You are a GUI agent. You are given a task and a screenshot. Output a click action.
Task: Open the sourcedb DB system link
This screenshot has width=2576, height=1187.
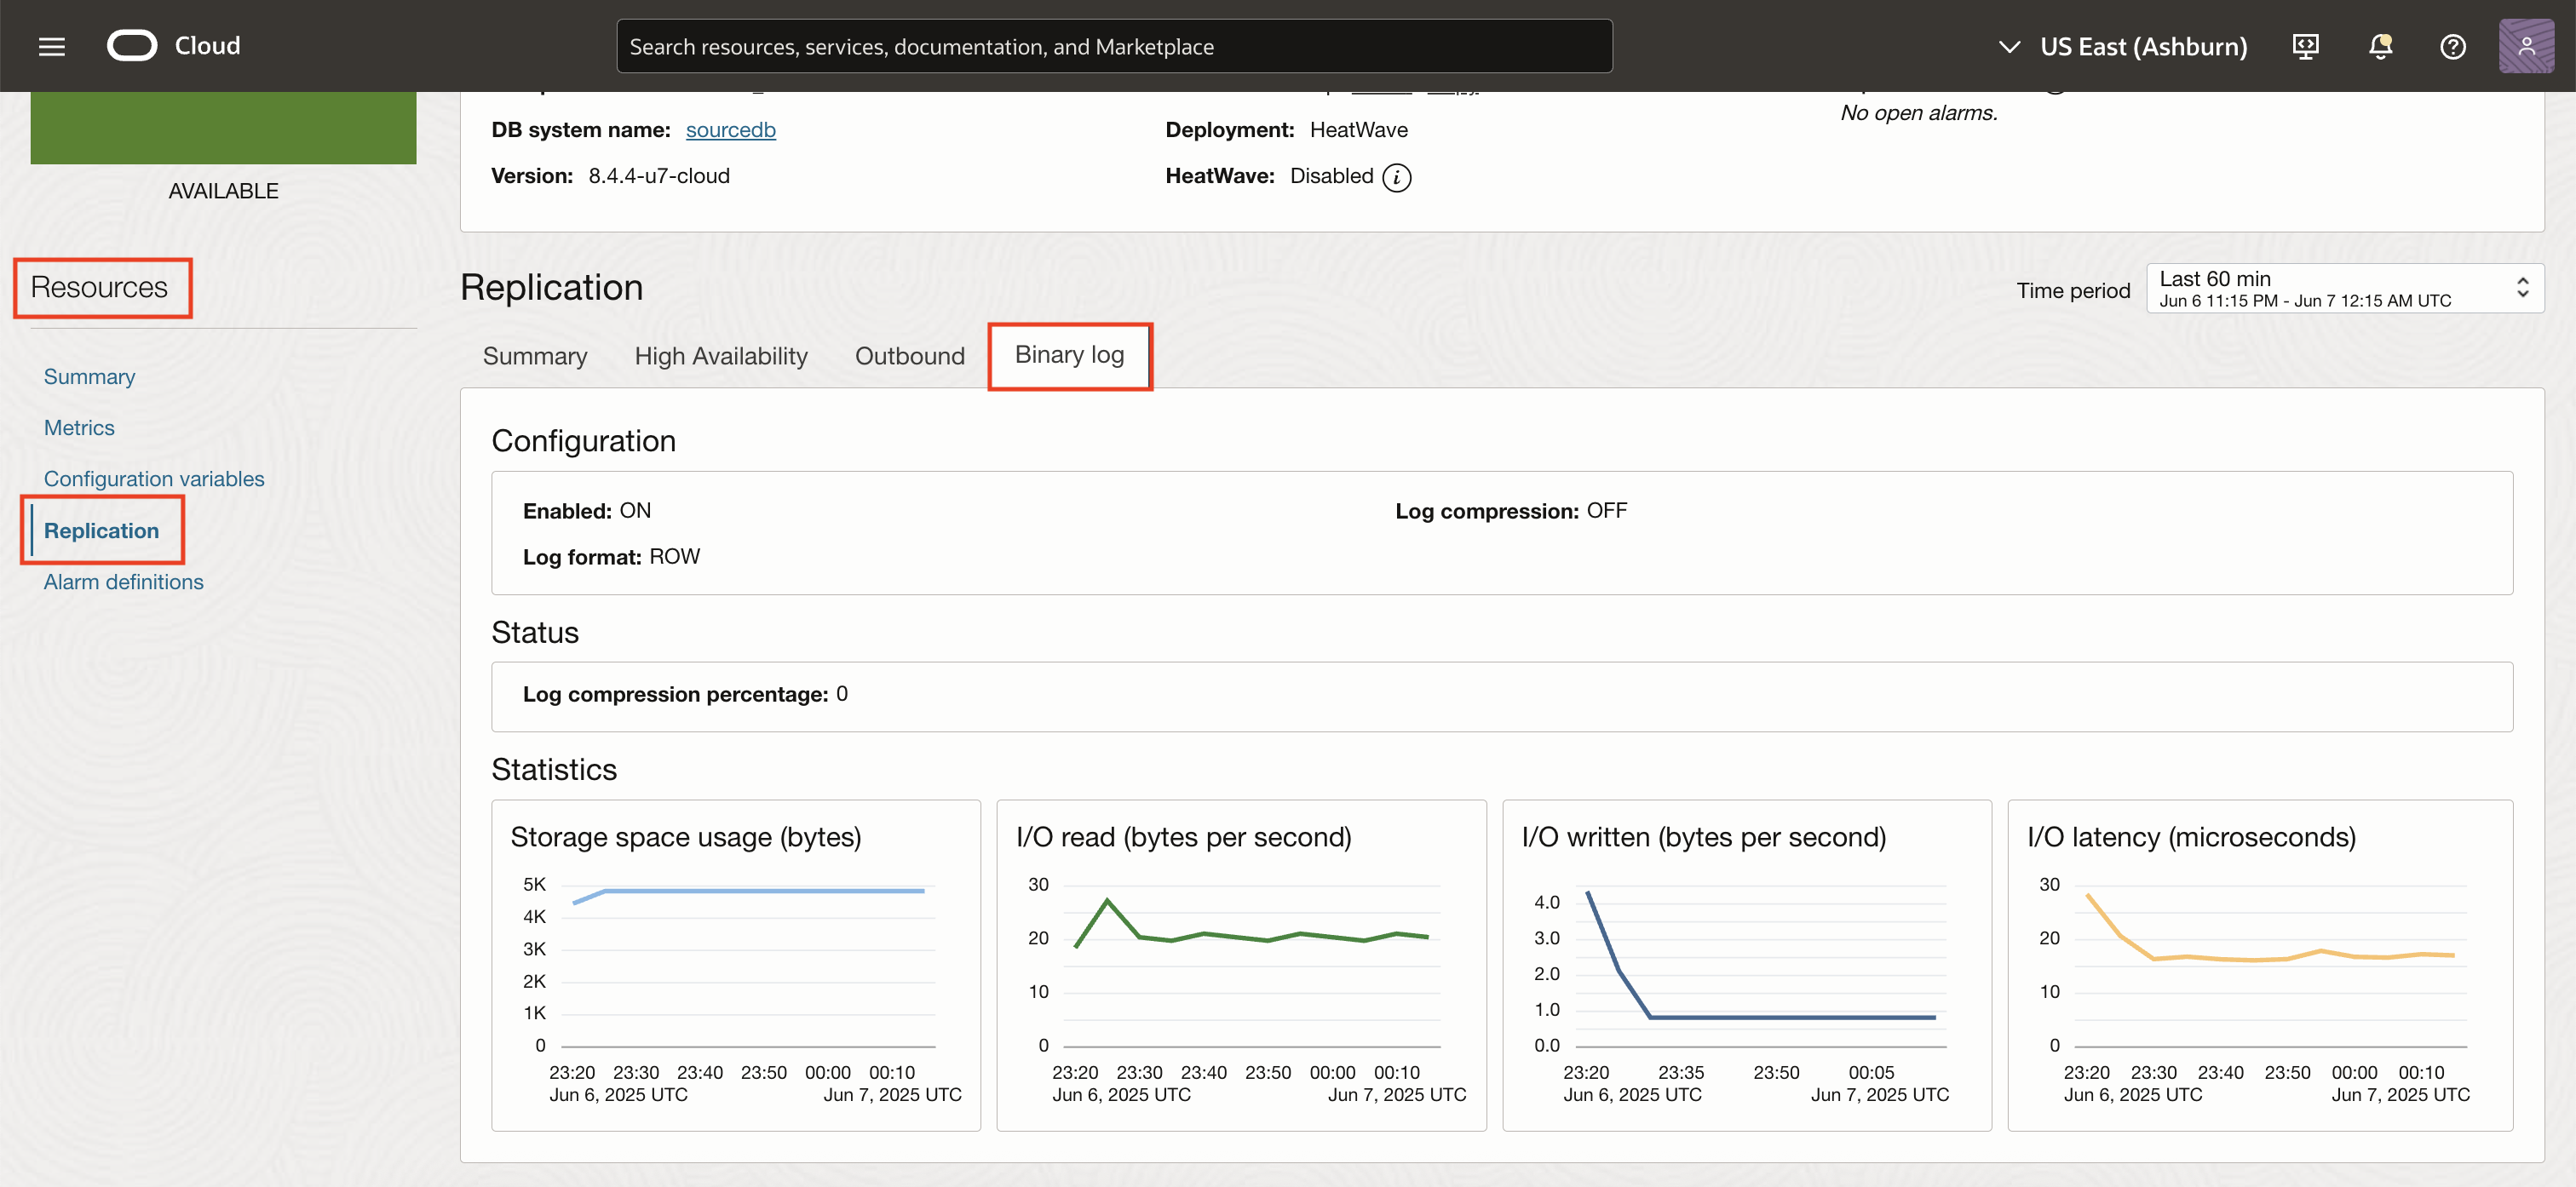[x=731, y=129]
